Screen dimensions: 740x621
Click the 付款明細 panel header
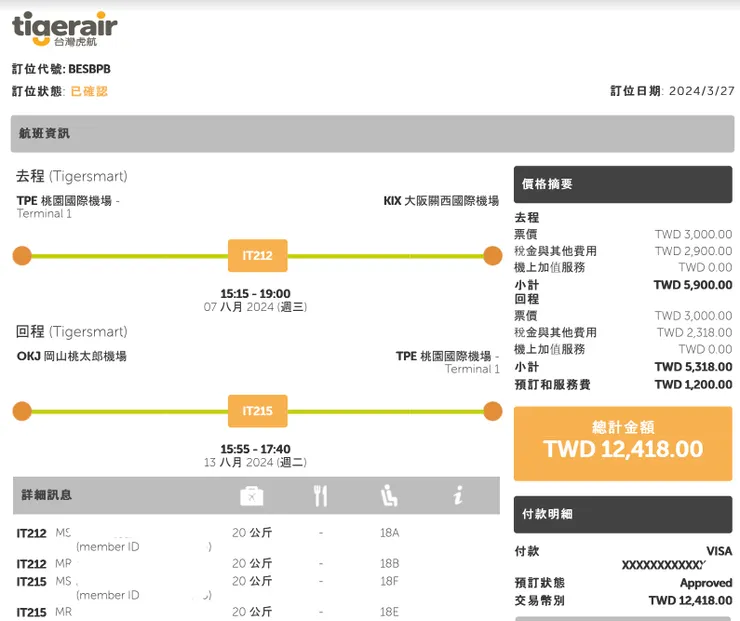(x=623, y=514)
